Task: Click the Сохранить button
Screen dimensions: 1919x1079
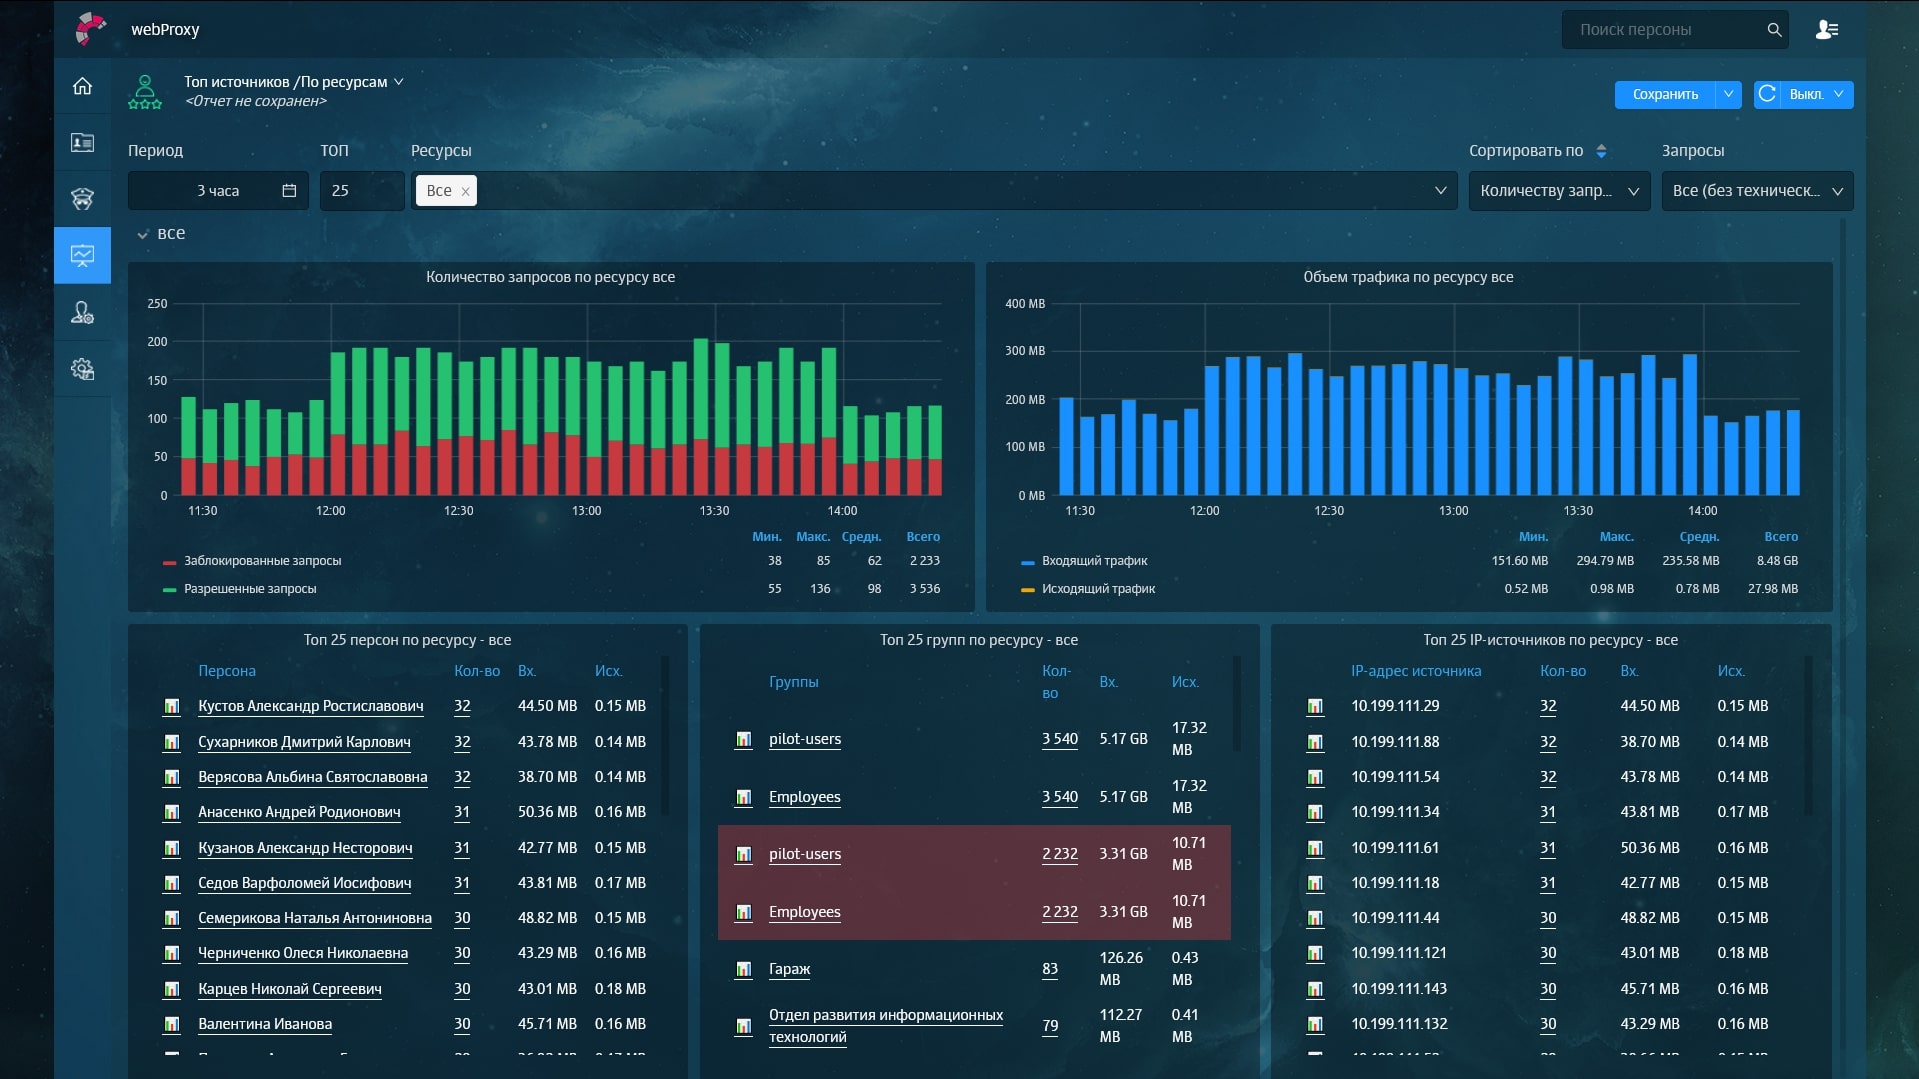Action: click(1664, 94)
